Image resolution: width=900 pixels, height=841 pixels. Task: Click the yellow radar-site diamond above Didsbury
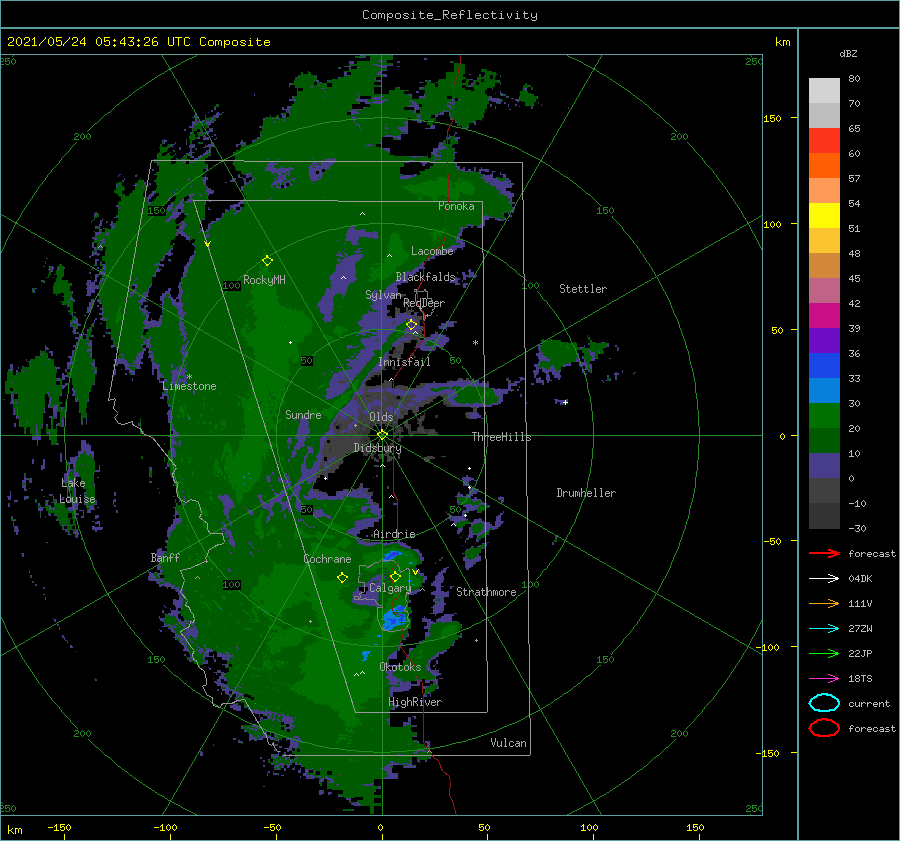(382, 435)
